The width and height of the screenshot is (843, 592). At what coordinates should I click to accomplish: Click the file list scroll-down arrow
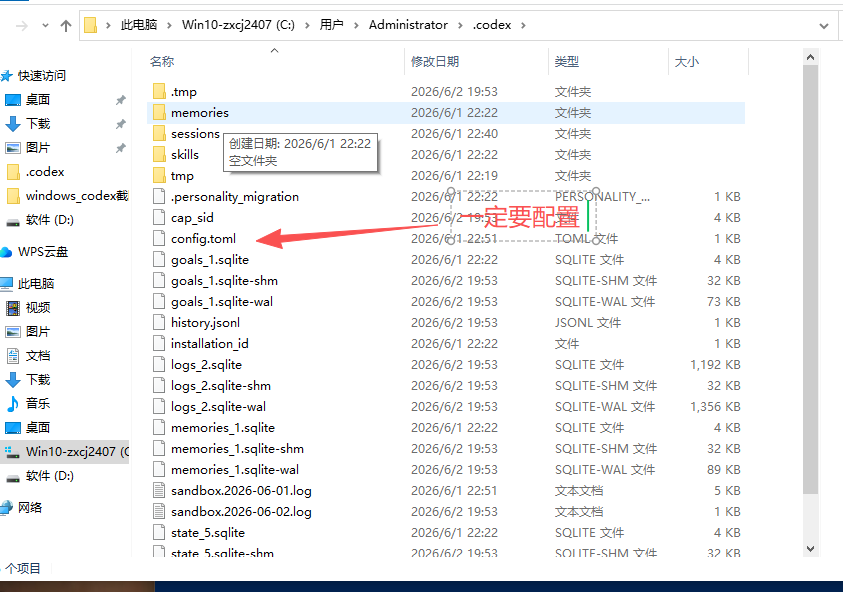point(811,549)
